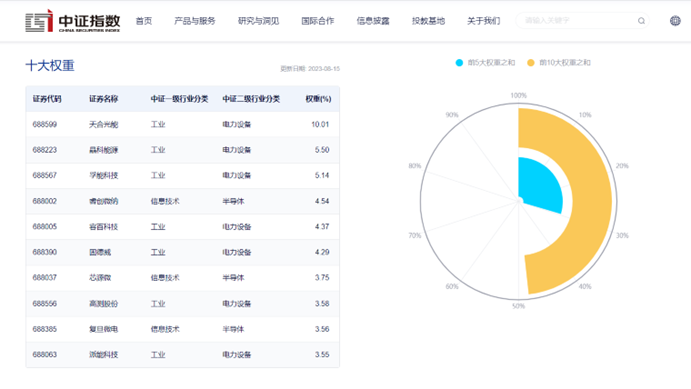Click weight value 5.14

click(322, 175)
